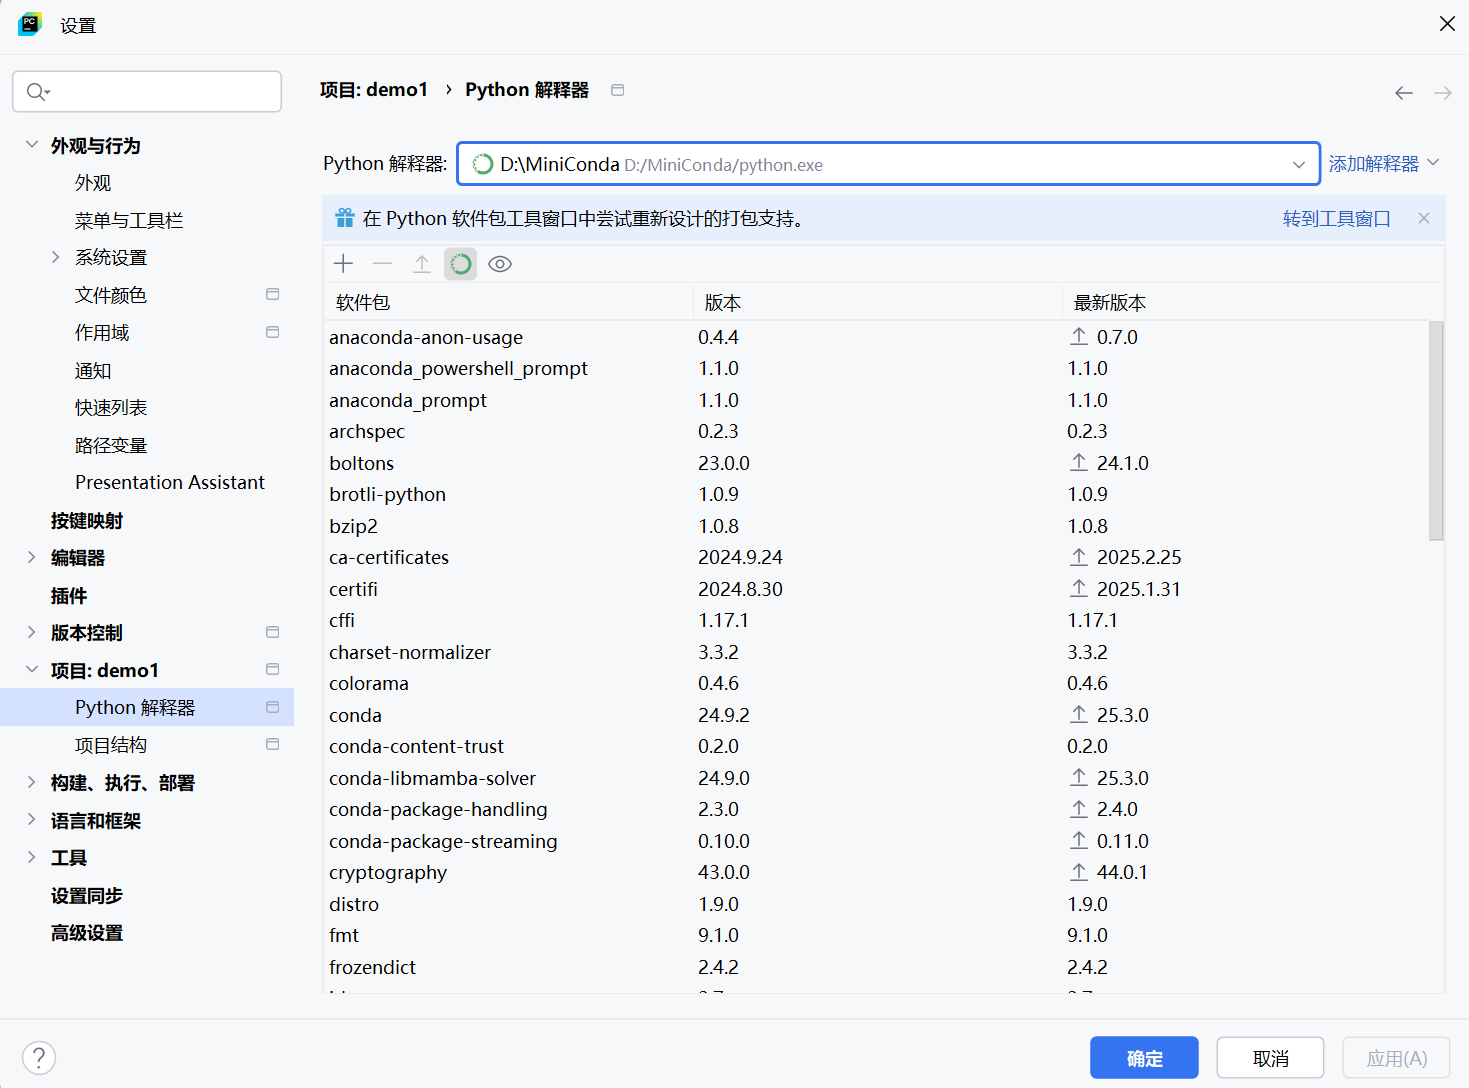
Task: Click the conda interpreter icon in dropdown
Action: (x=483, y=164)
